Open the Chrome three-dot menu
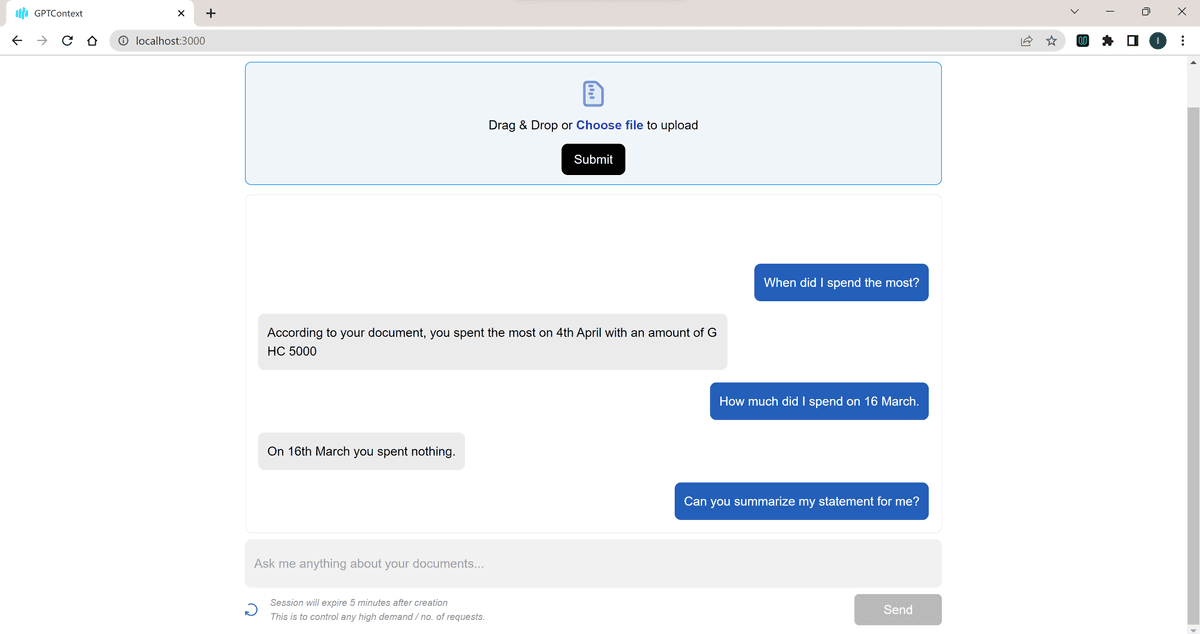 (1182, 41)
